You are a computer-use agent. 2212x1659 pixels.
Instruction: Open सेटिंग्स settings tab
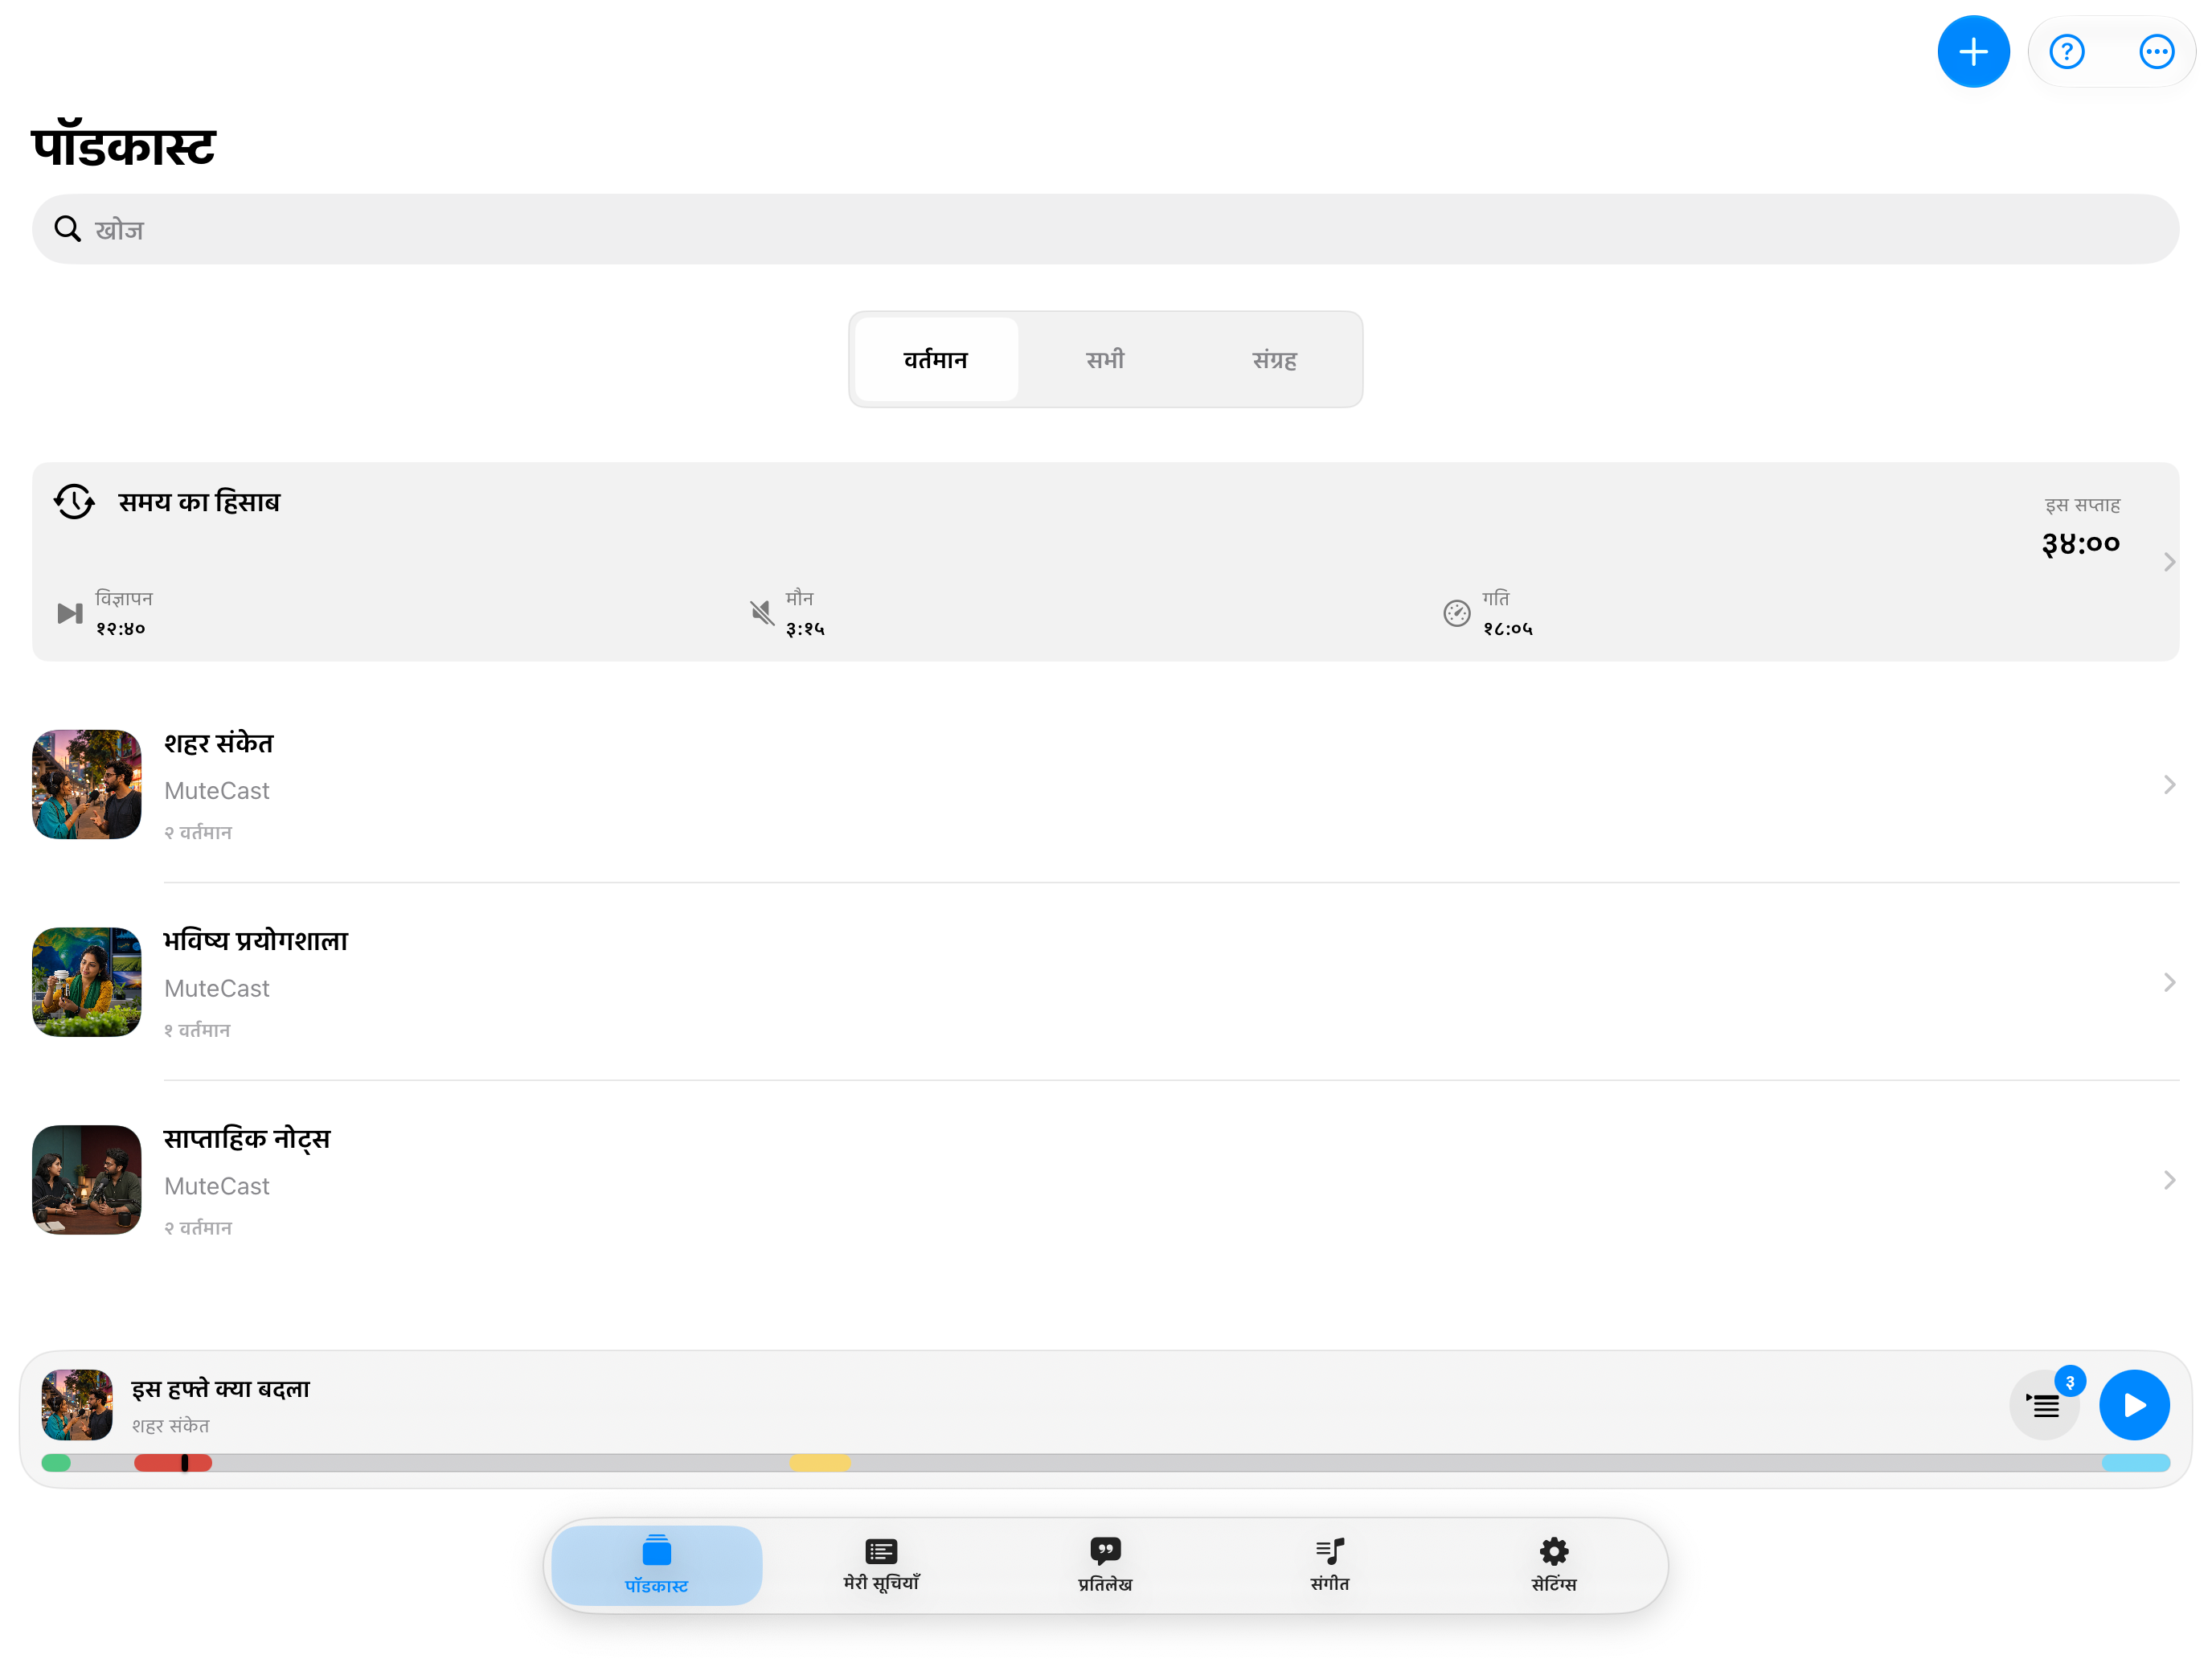pyautogui.click(x=1553, y=1565)
